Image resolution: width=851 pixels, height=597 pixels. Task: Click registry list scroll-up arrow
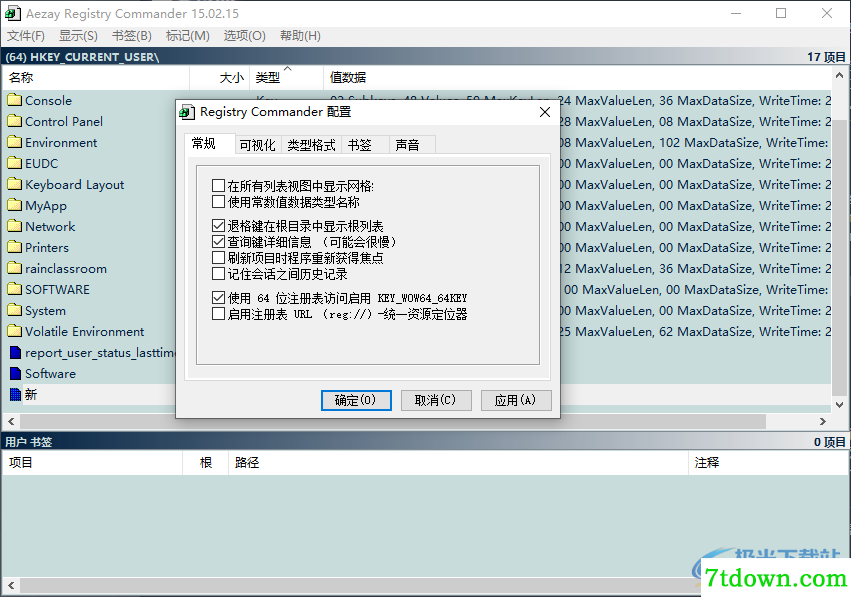(x=839, y=76)
